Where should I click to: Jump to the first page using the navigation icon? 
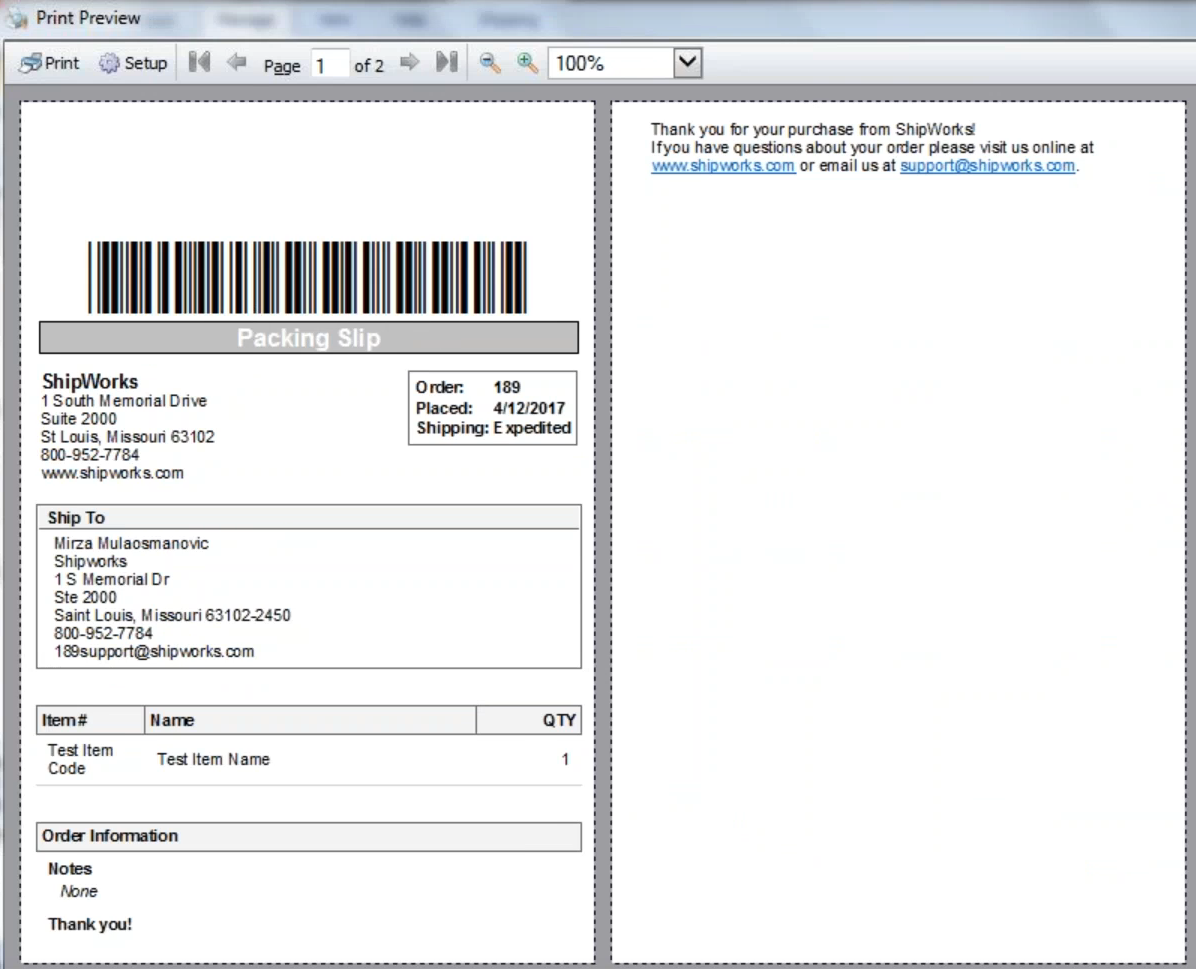coord(198,61)
